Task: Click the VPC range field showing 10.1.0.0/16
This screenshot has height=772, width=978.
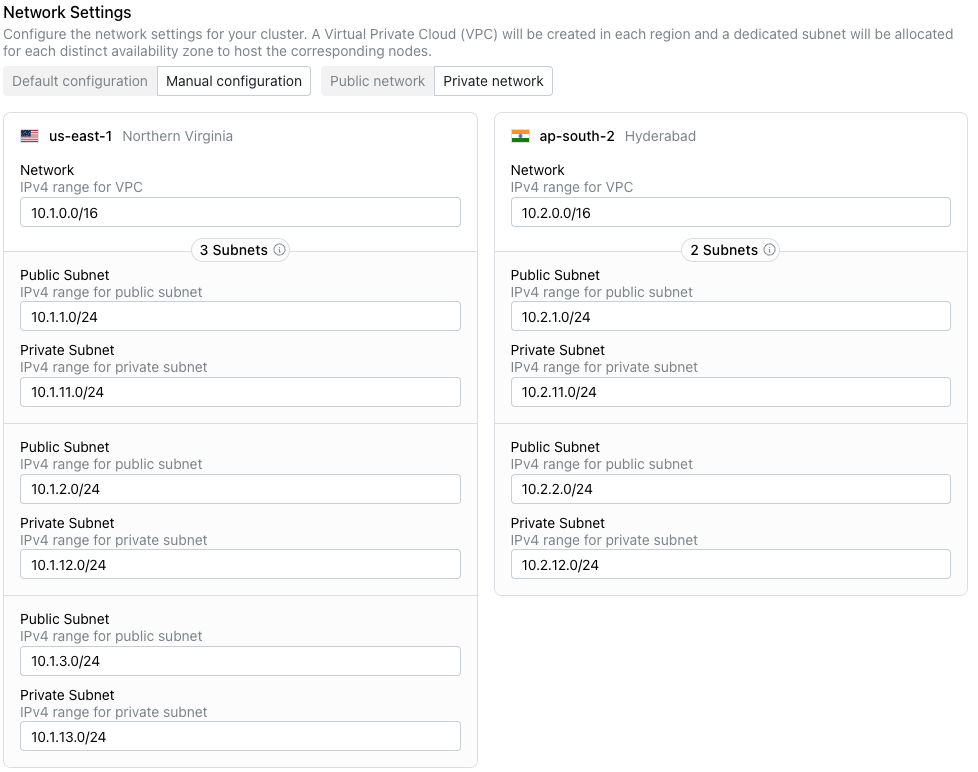Action: click(240, 212)
